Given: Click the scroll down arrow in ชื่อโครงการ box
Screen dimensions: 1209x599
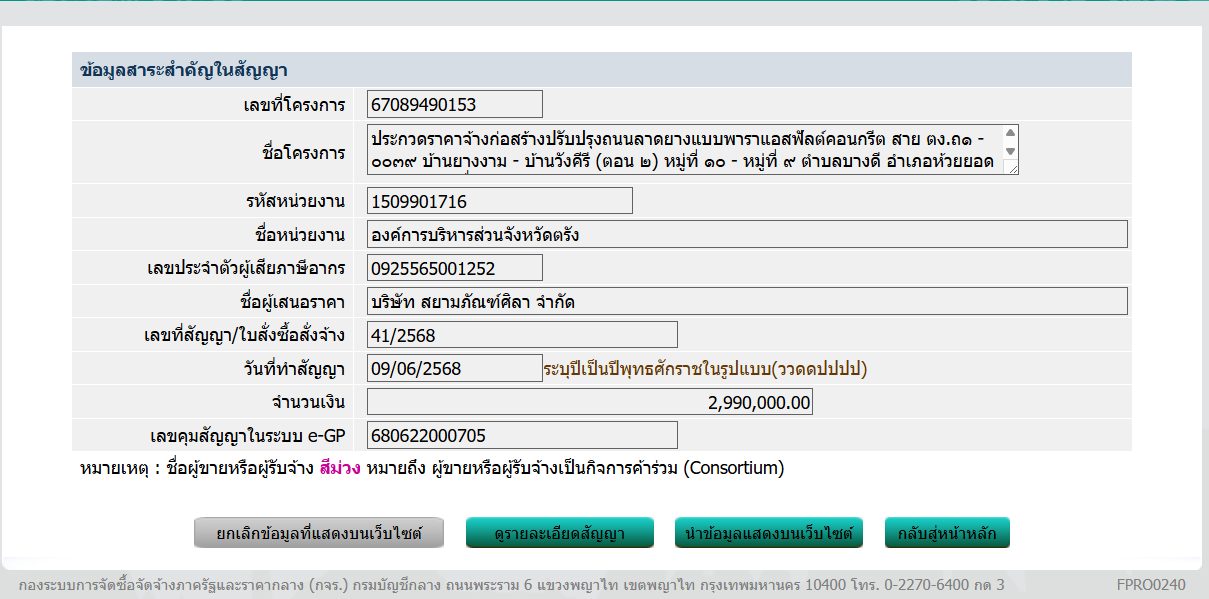Looking at the screenshot, I should (x=1010, y=151).
